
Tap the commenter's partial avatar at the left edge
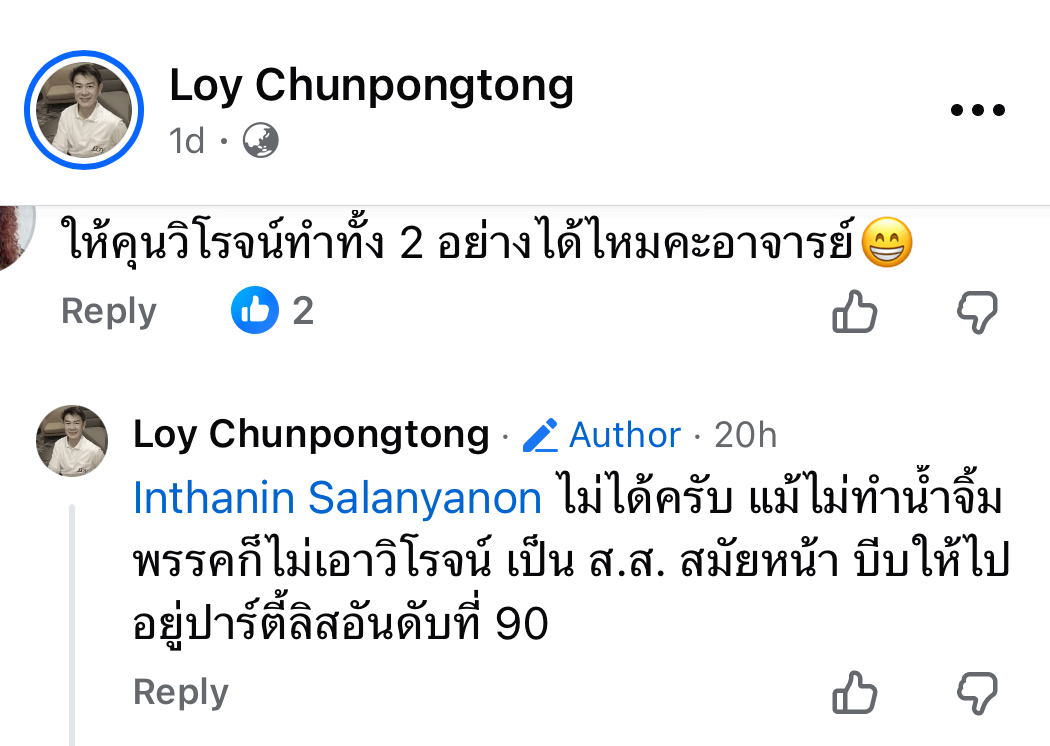(16, 236)
